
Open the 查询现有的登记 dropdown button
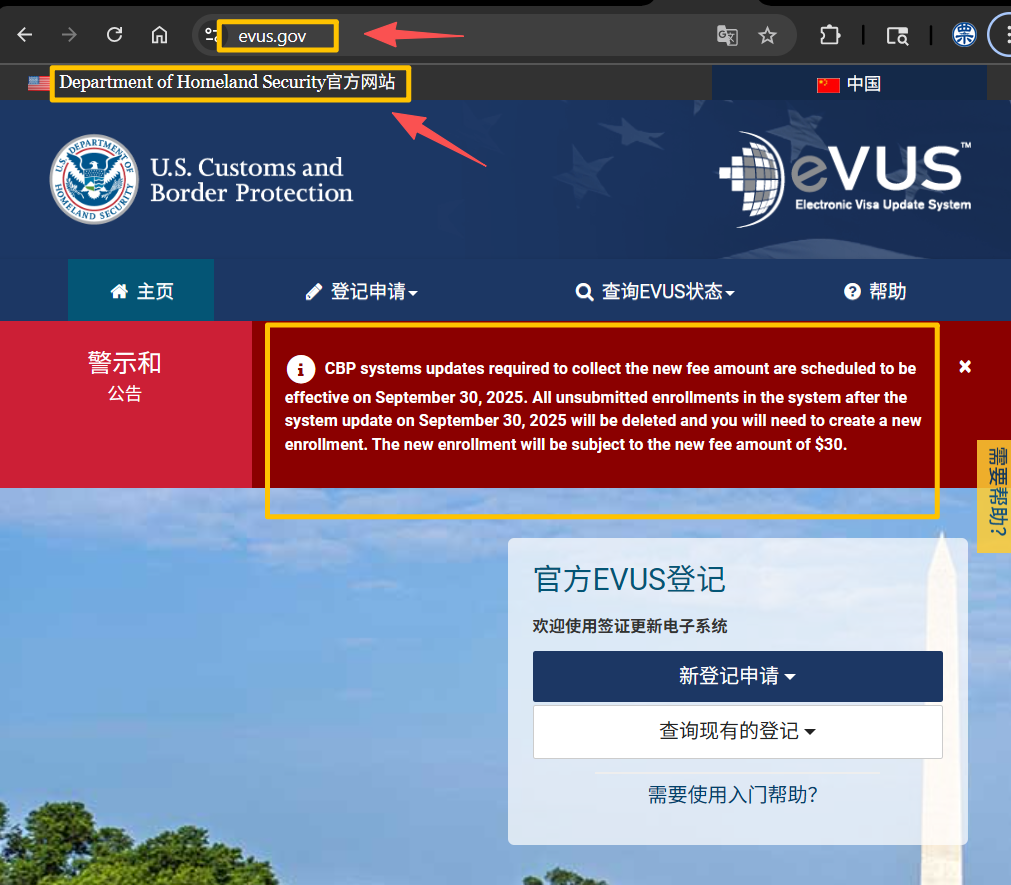(x=737, y=732)
